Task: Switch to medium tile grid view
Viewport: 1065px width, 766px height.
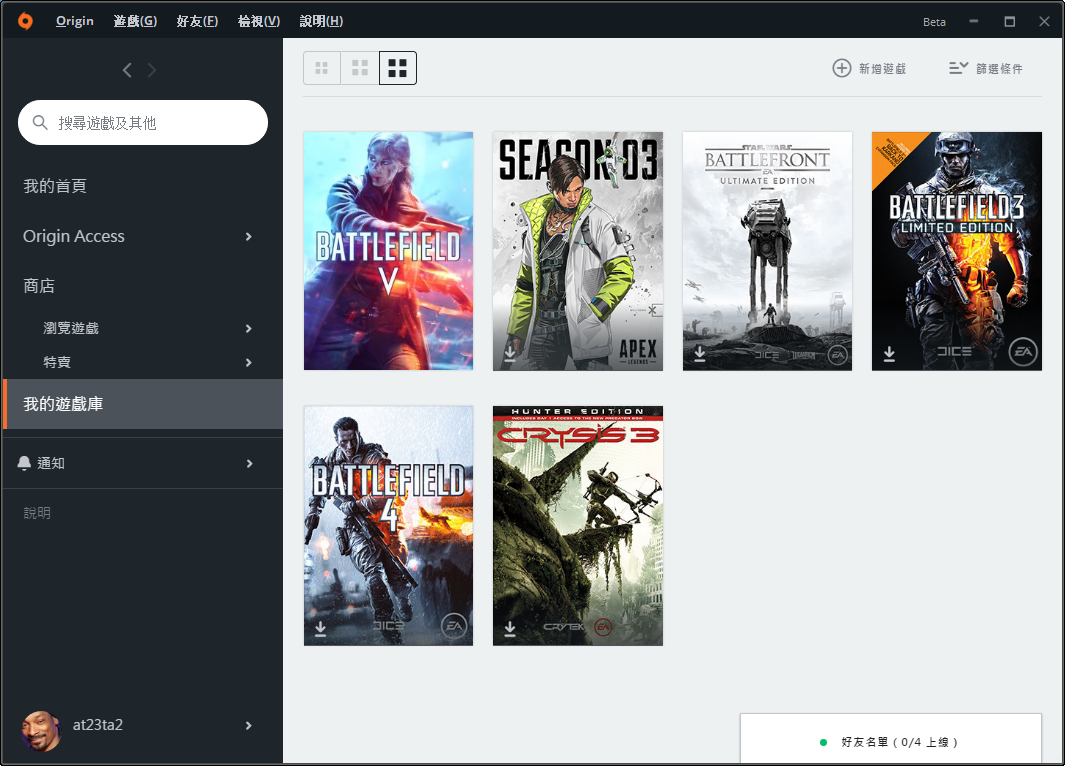Action: click(x=359, y=68)
